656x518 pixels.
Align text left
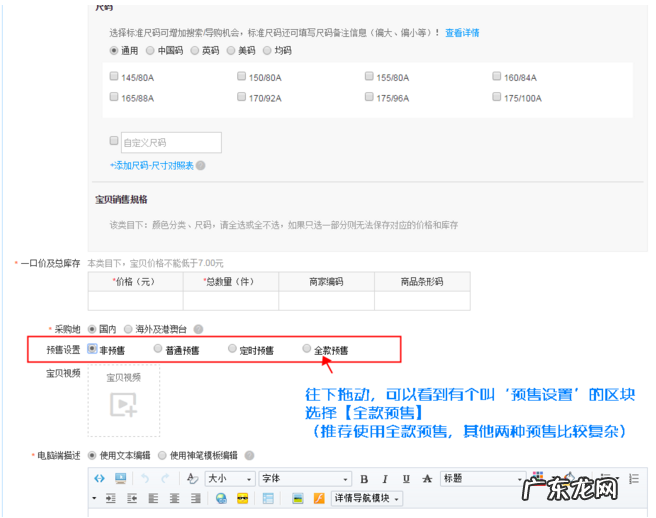coord(153,498)
